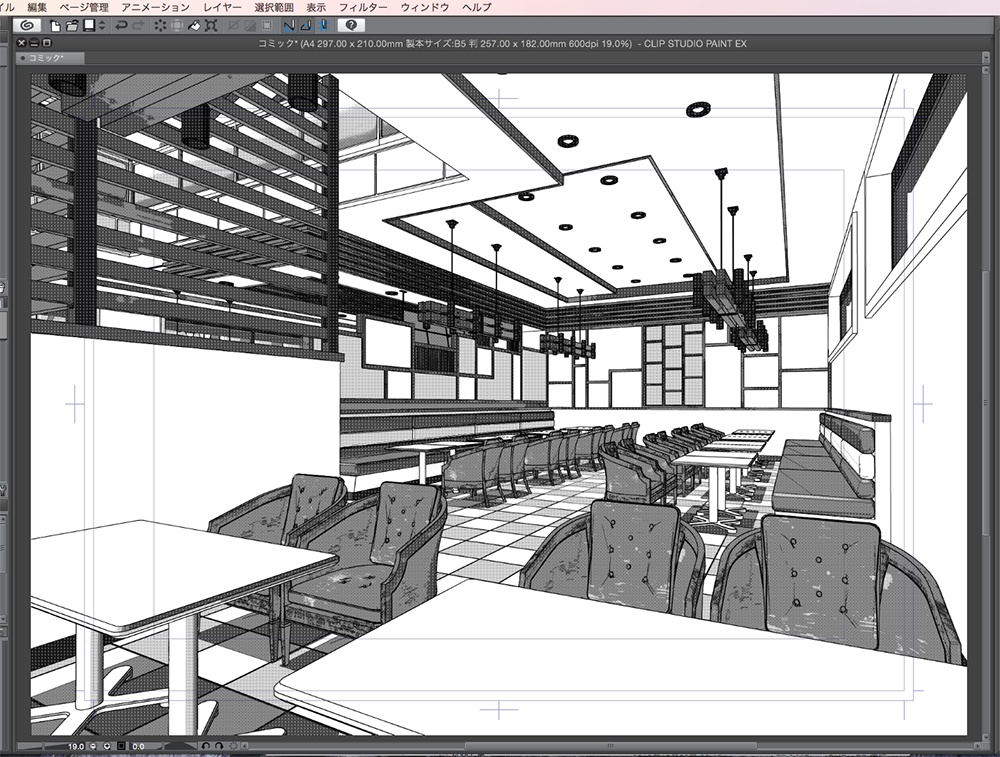1000x757 pixels.
Task: Reset canvas rotation icon
Action: [x=233, y=746]
